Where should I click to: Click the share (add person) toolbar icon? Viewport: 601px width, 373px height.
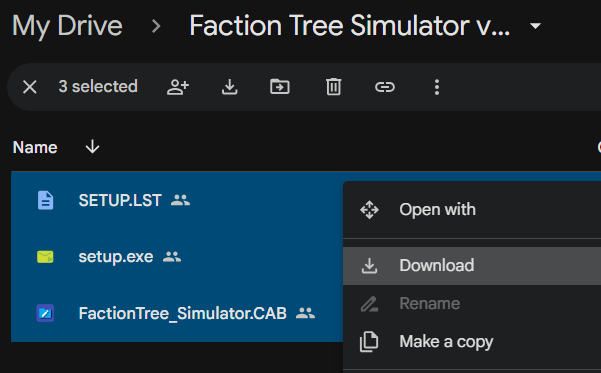click(178, 87)
